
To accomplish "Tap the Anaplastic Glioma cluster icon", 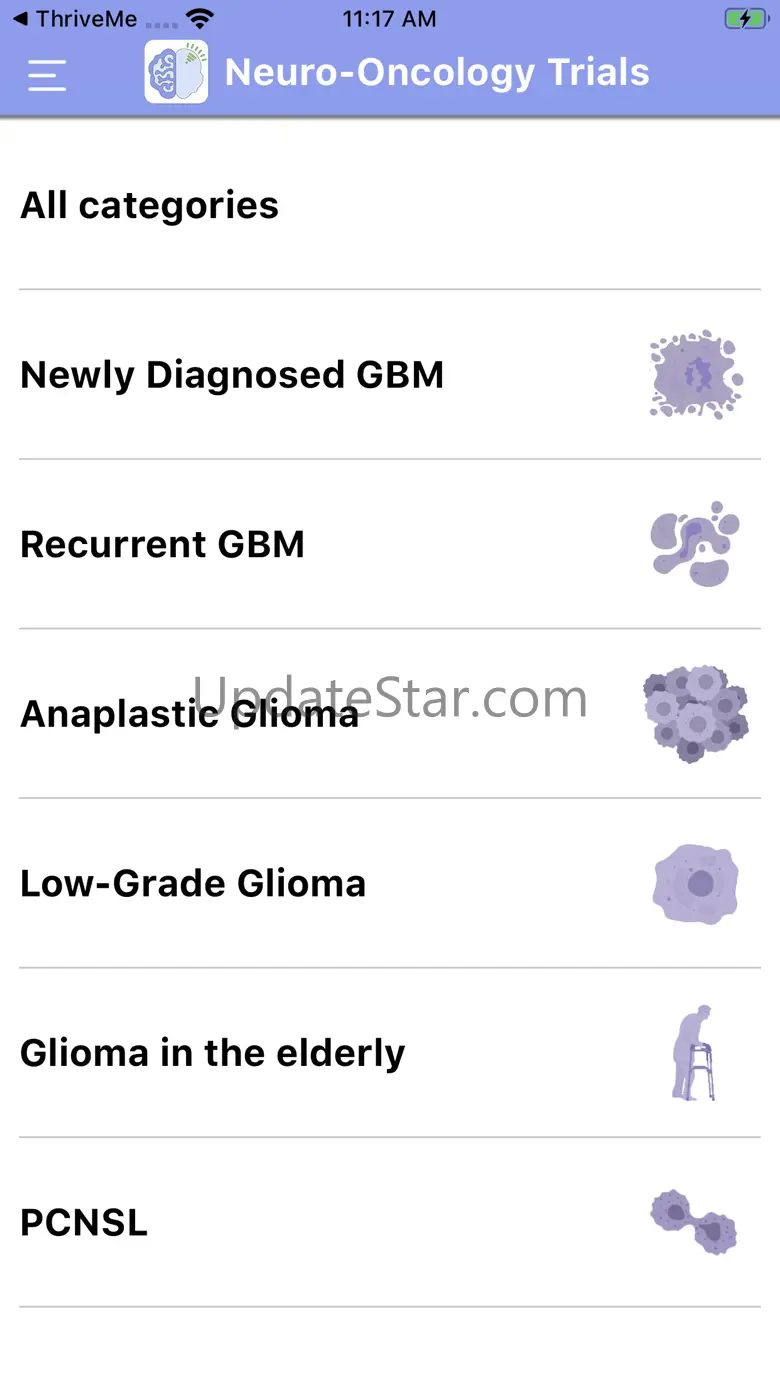I will pos(695,714).
